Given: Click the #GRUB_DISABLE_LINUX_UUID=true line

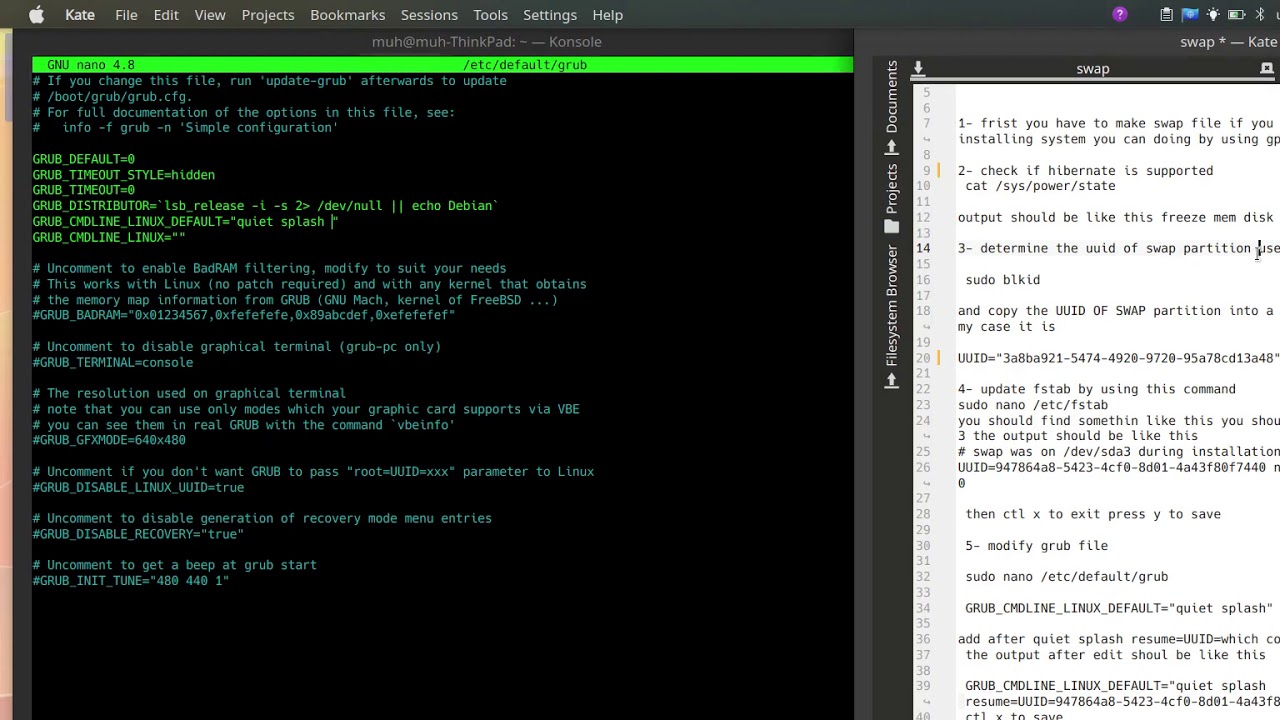Looking at the screenshot, I should point(138,487).
